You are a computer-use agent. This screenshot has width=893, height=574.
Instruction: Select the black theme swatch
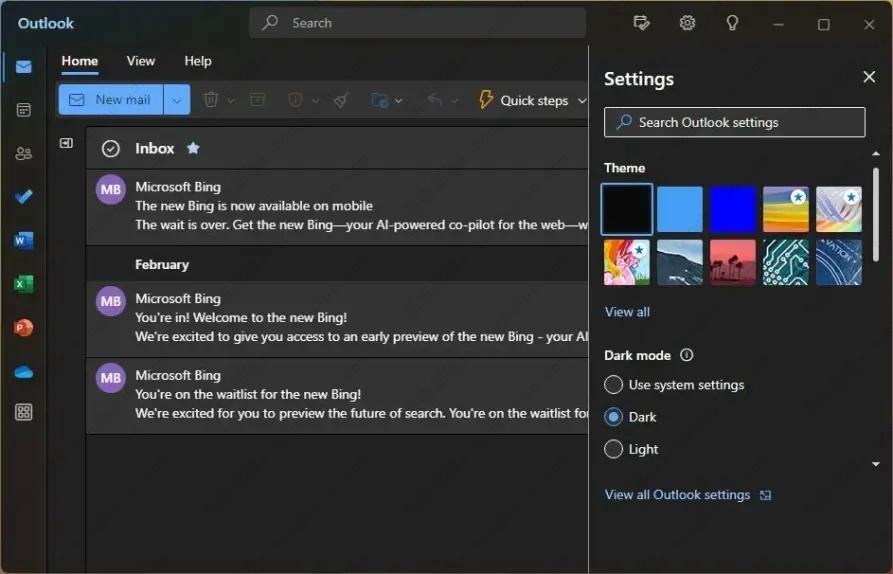coord(626,209)
